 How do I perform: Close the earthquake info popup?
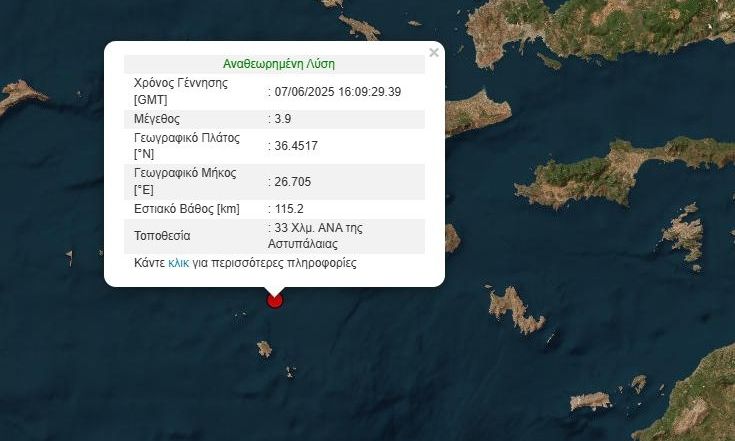(x=433, y=53)
